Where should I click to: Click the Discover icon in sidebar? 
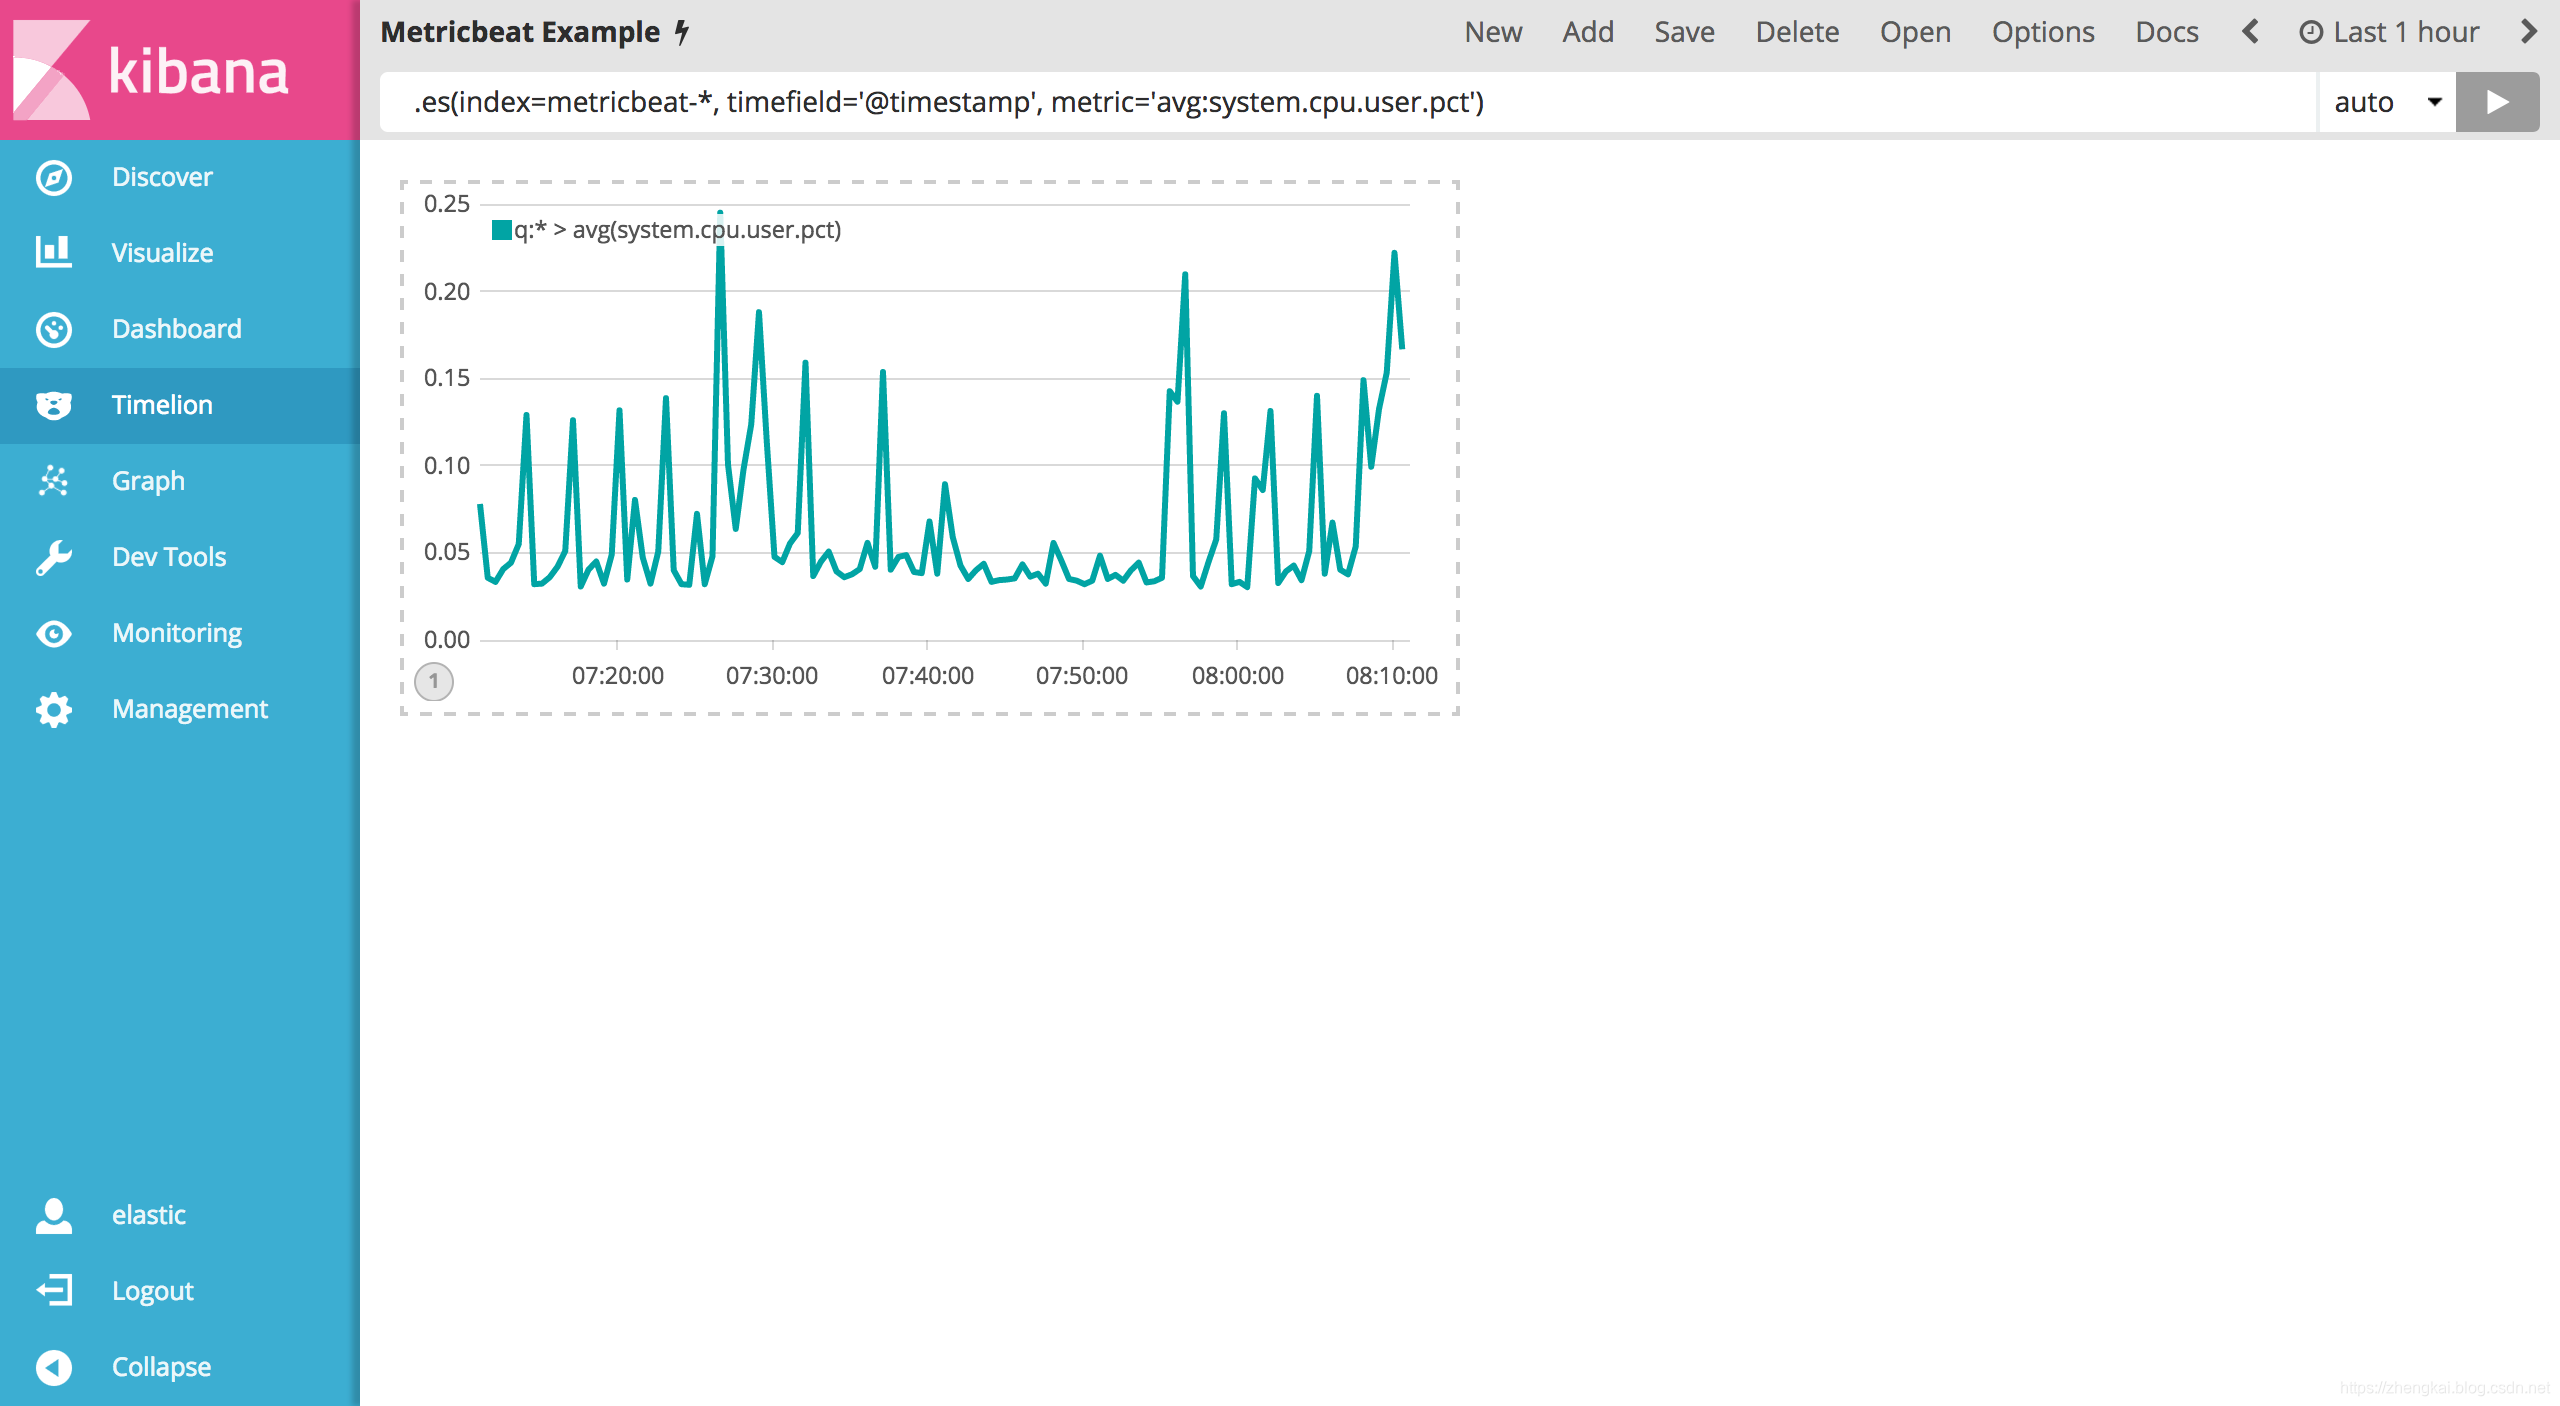pos(54,177)
